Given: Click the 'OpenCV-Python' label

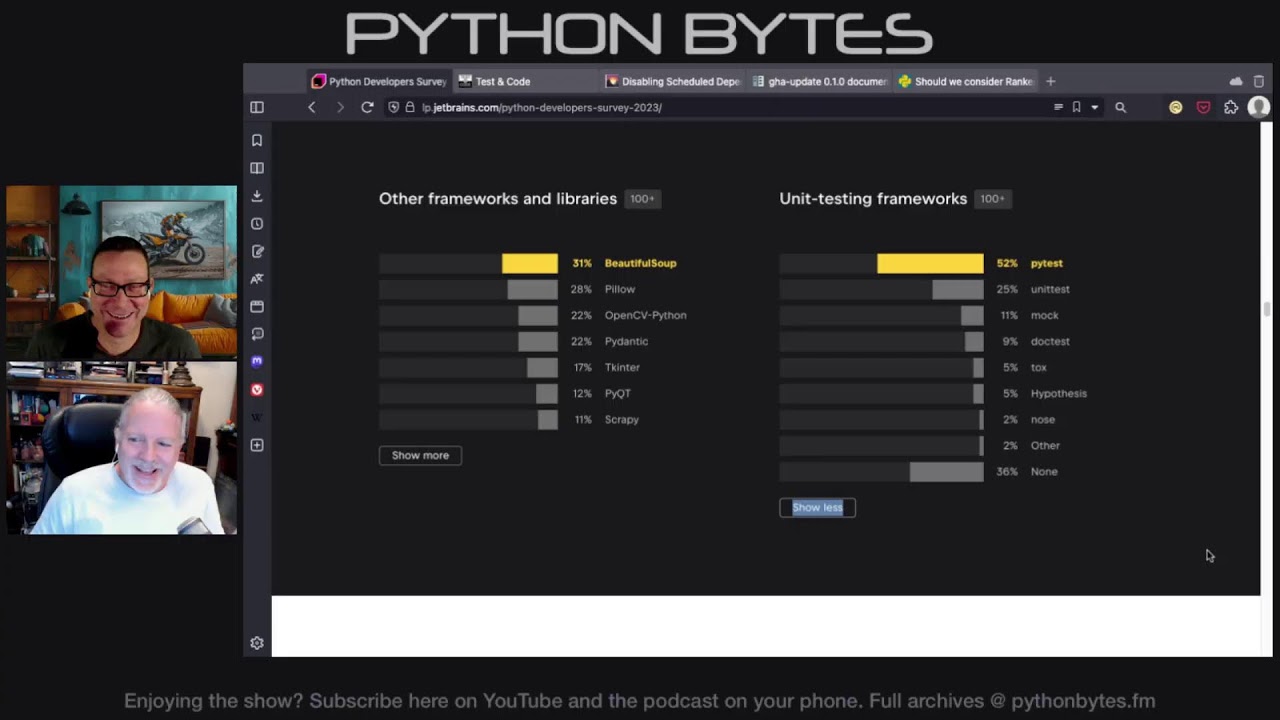Looking at the screenshot, I should [645, 315].
